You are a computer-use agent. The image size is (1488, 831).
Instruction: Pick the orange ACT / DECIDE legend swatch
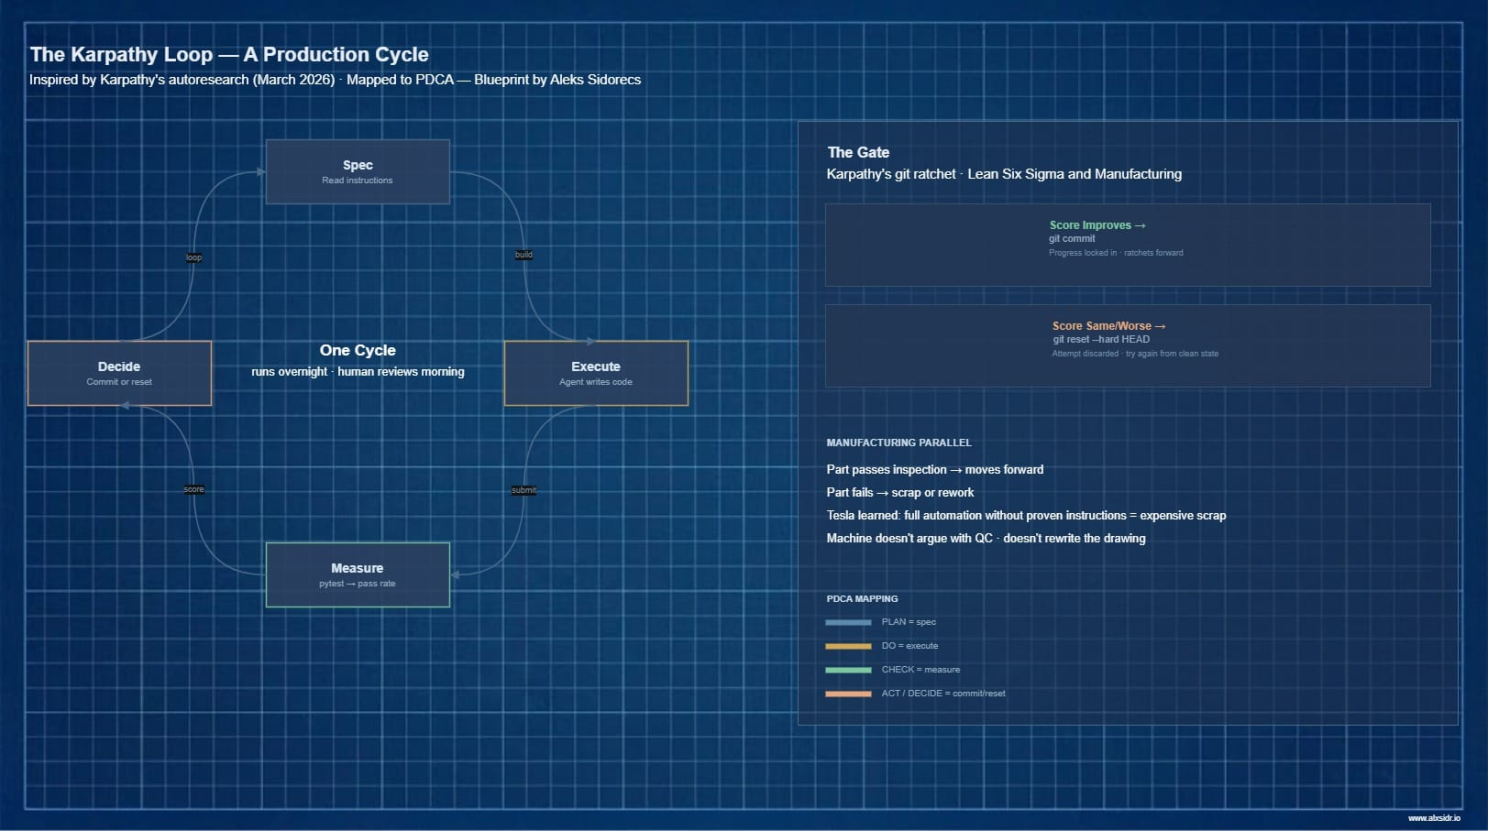pos(848,694)
